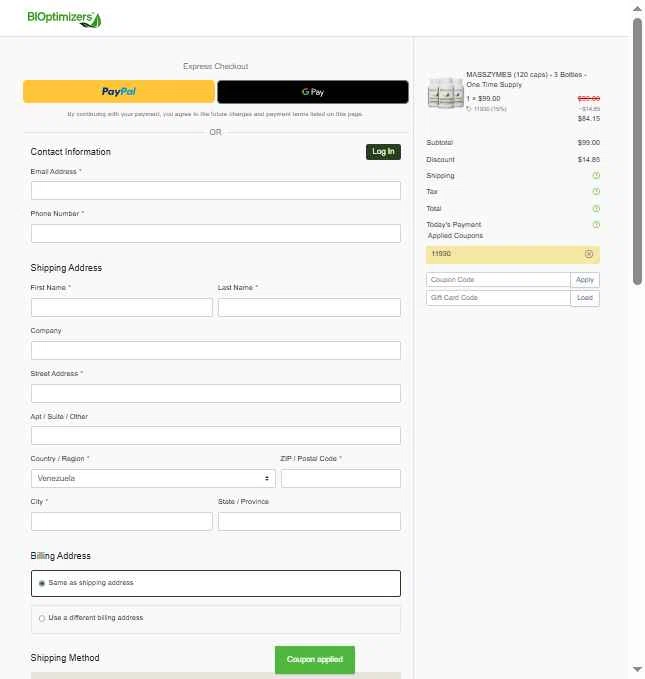
Task: Remove the applied coupon 11990
Action: coord(589,254)
